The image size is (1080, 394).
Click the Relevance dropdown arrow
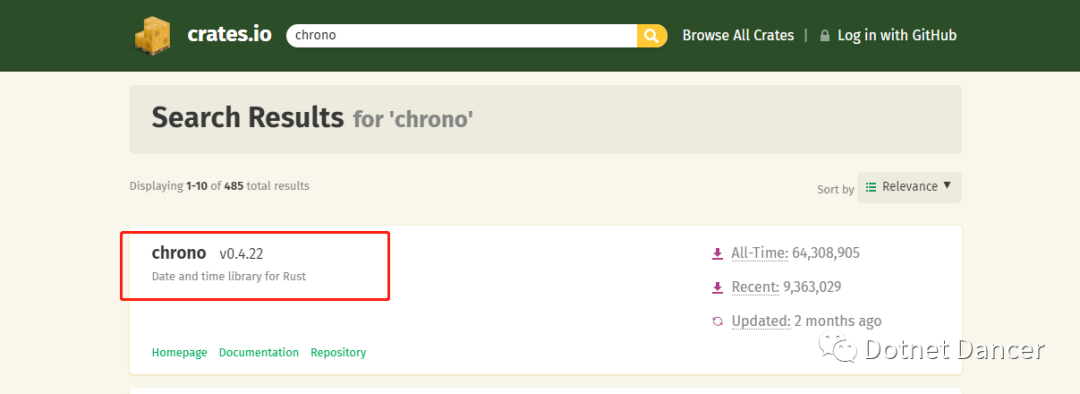[x=946, y=185]
